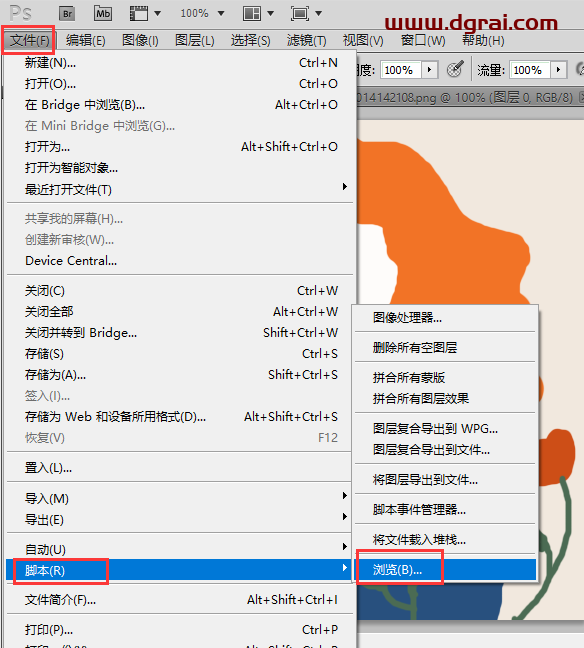Select 图层复合导出到文件...

pyautogui.click(x=445, y=450)
